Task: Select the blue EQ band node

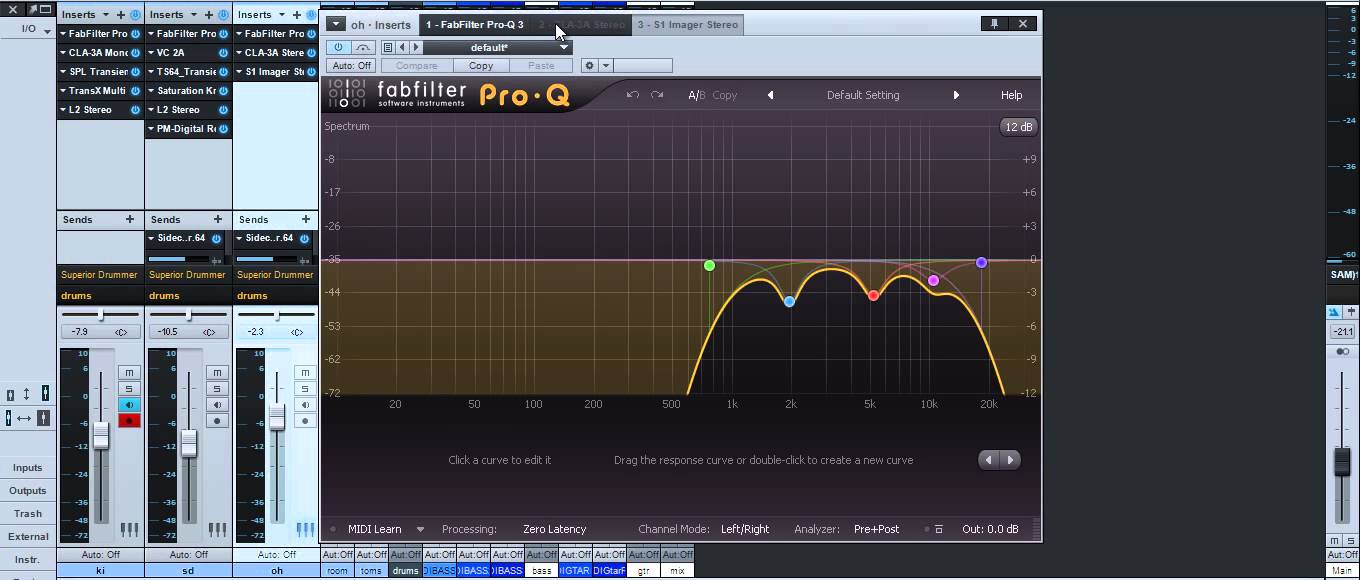Action: [x=789, y=301]
